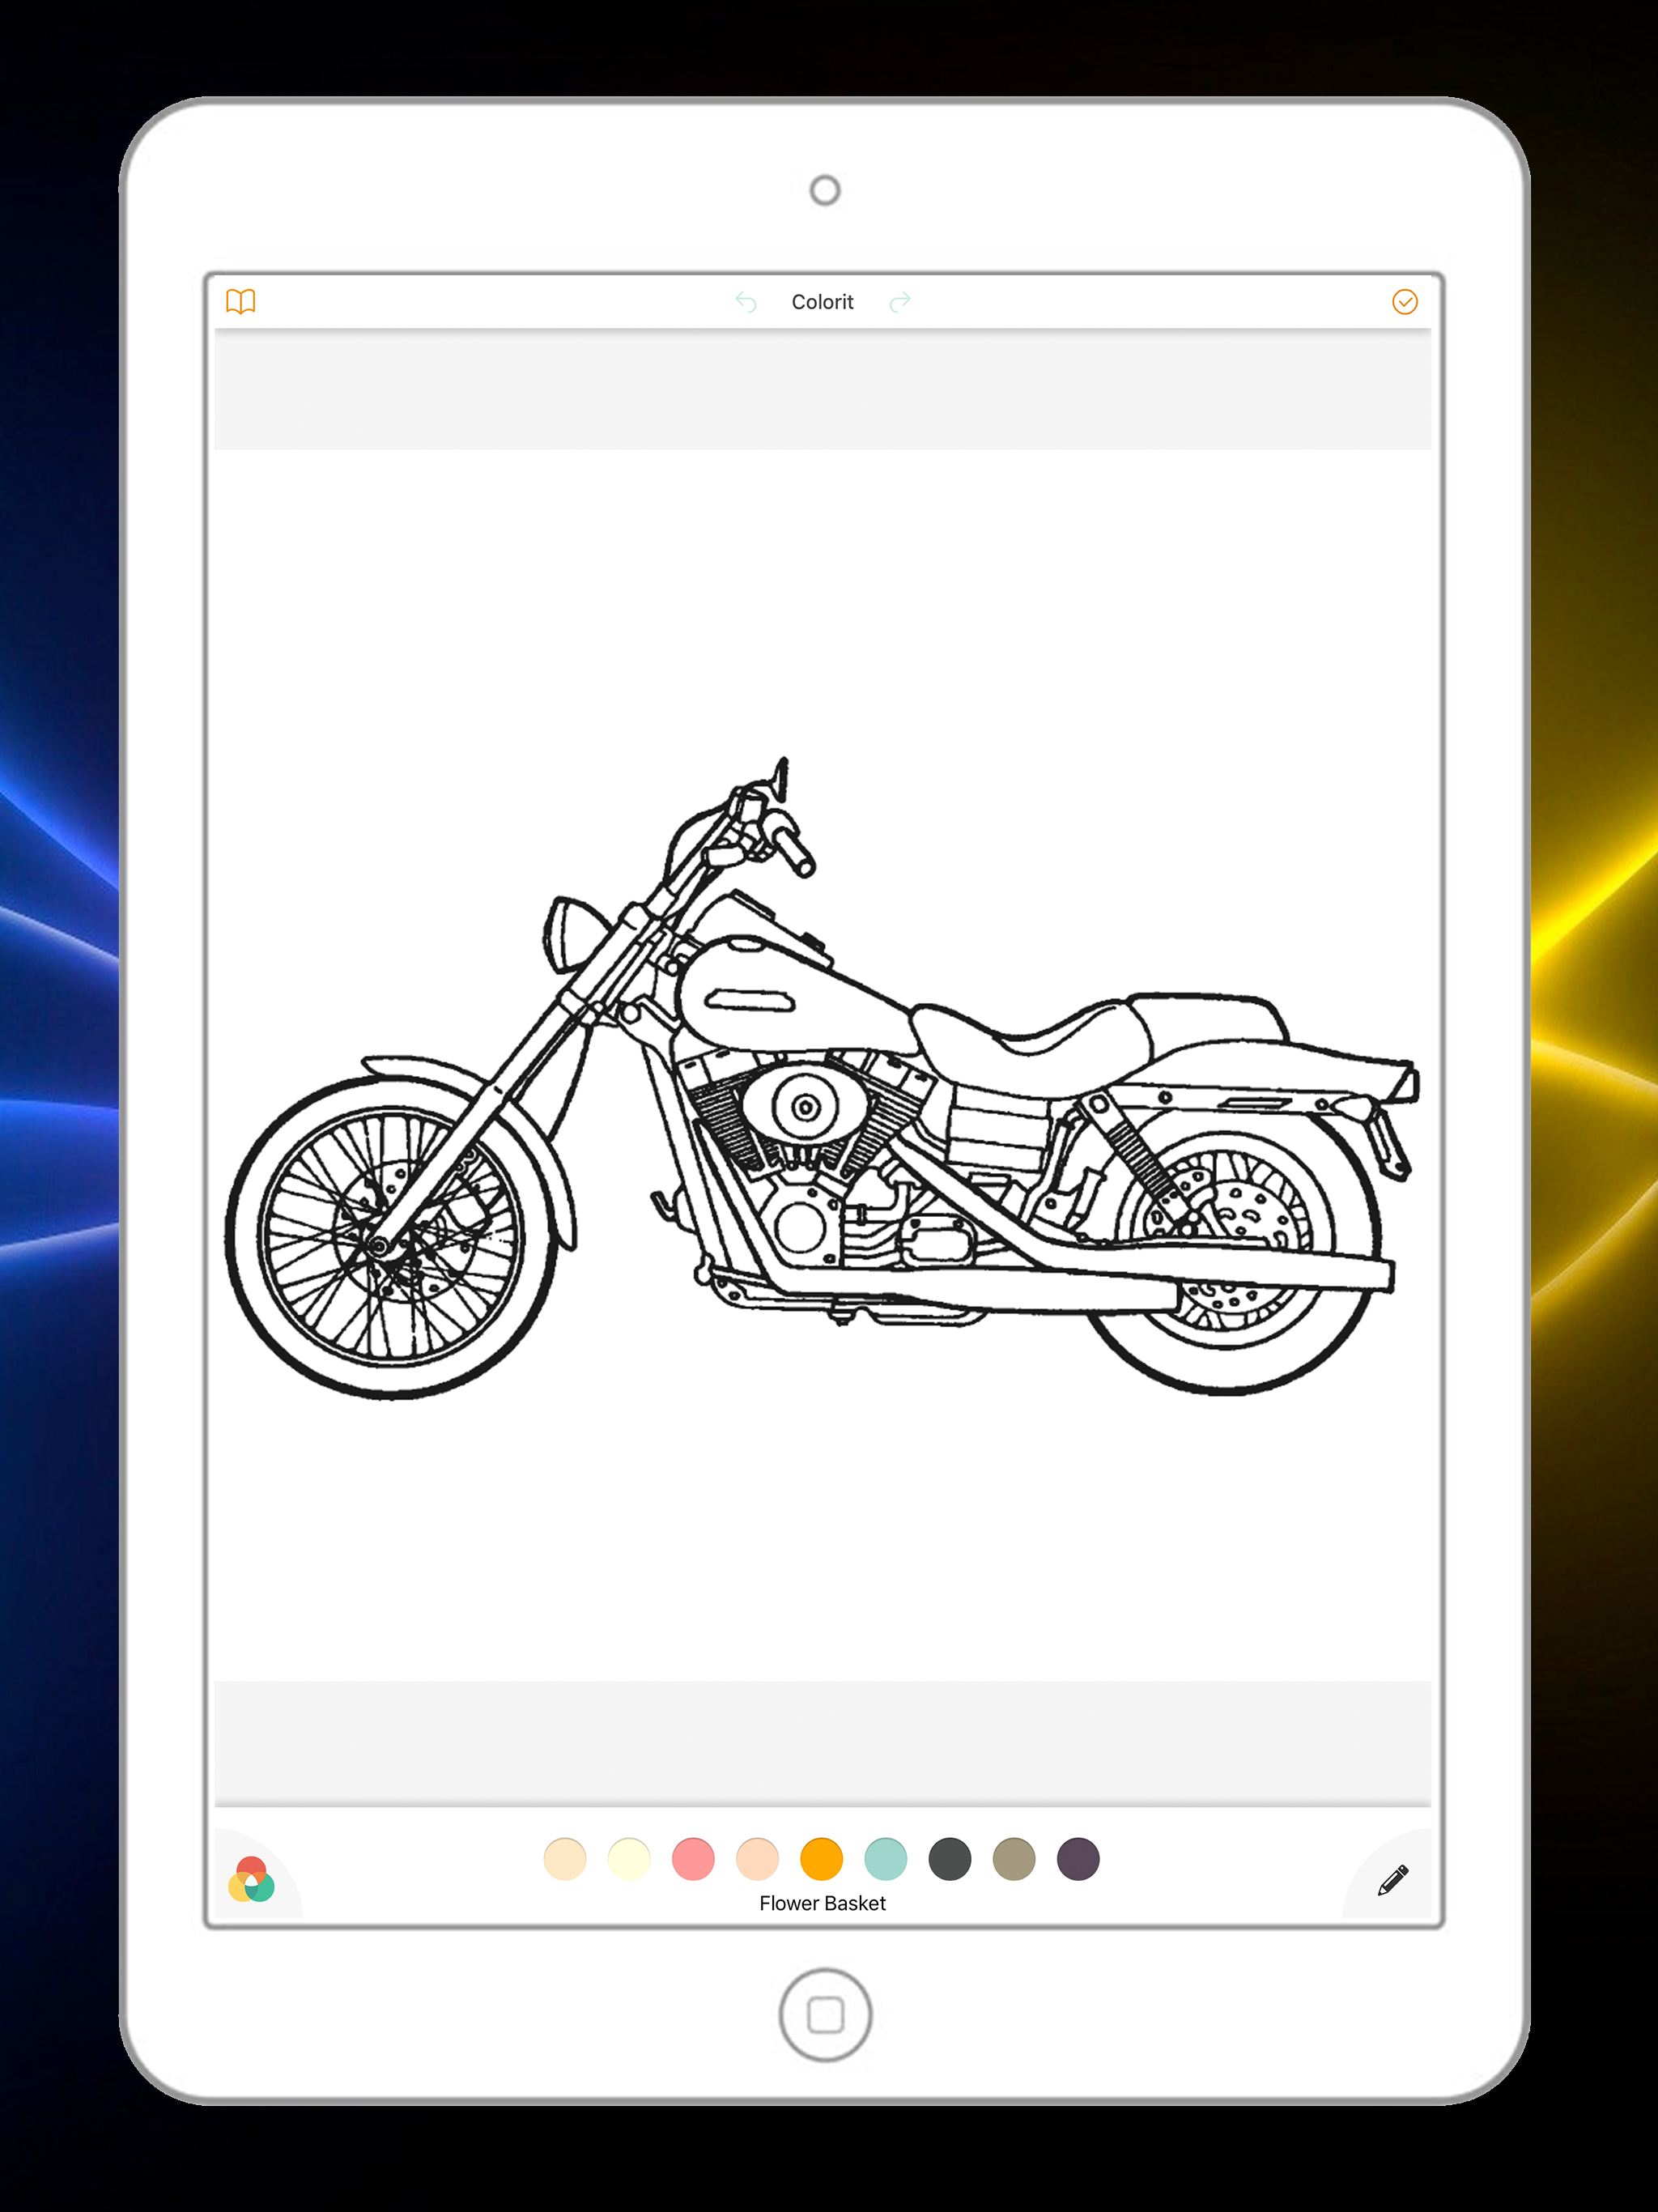
Task: Pick the orange color swatch
Action: pos(822,1859)
